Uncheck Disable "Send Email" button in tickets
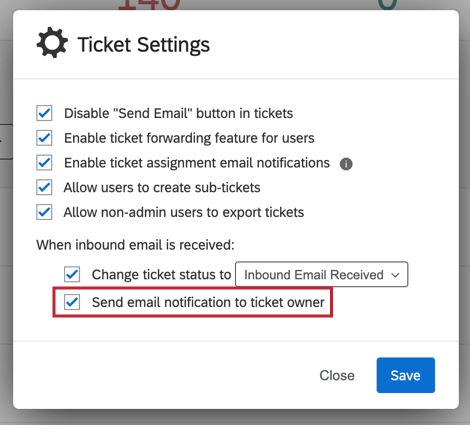This screenshot has height=425, width=470. 44,113
